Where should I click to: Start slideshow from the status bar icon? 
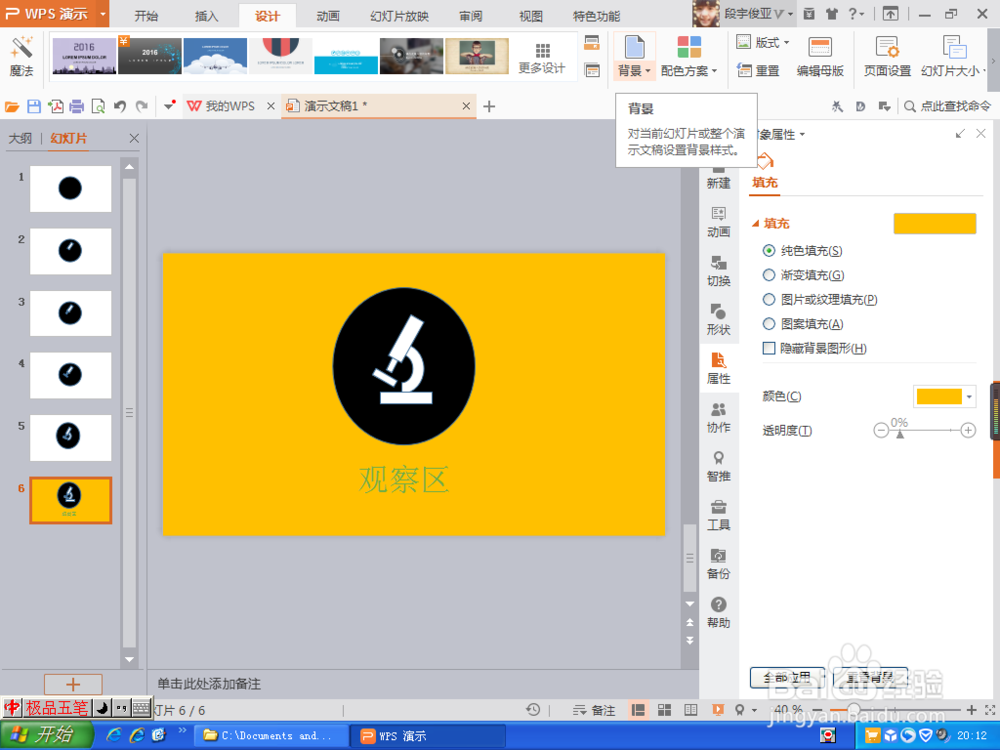[717, 709]
